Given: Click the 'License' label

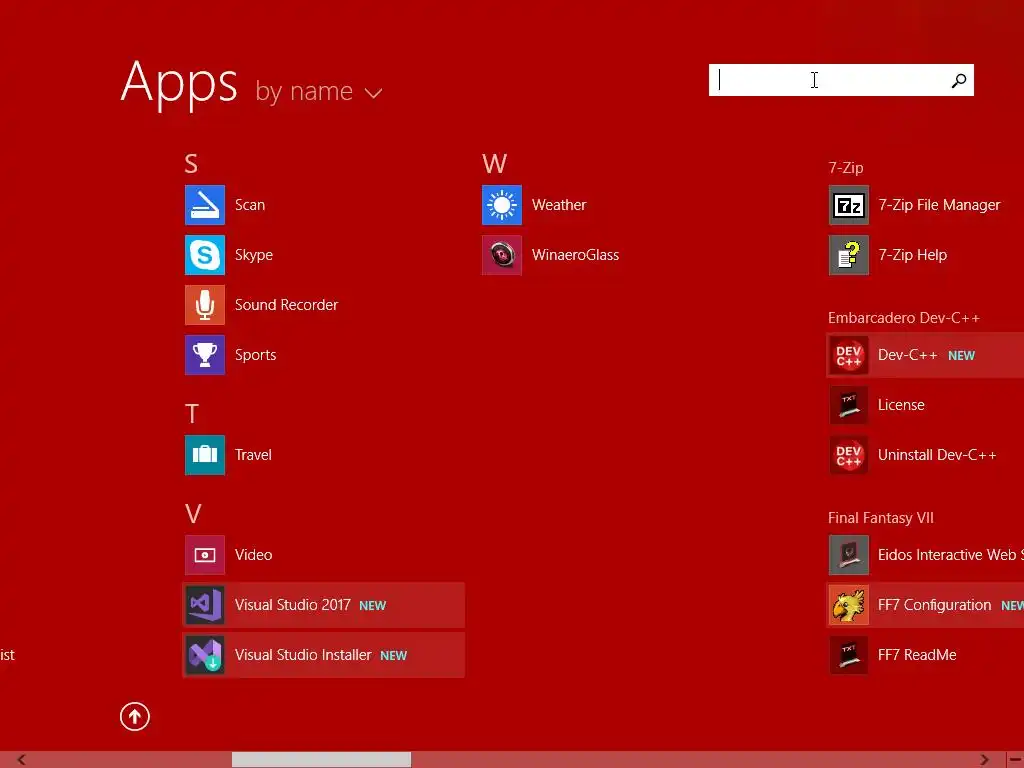Looking at the screenshot, I should click(x=901, y=405).
